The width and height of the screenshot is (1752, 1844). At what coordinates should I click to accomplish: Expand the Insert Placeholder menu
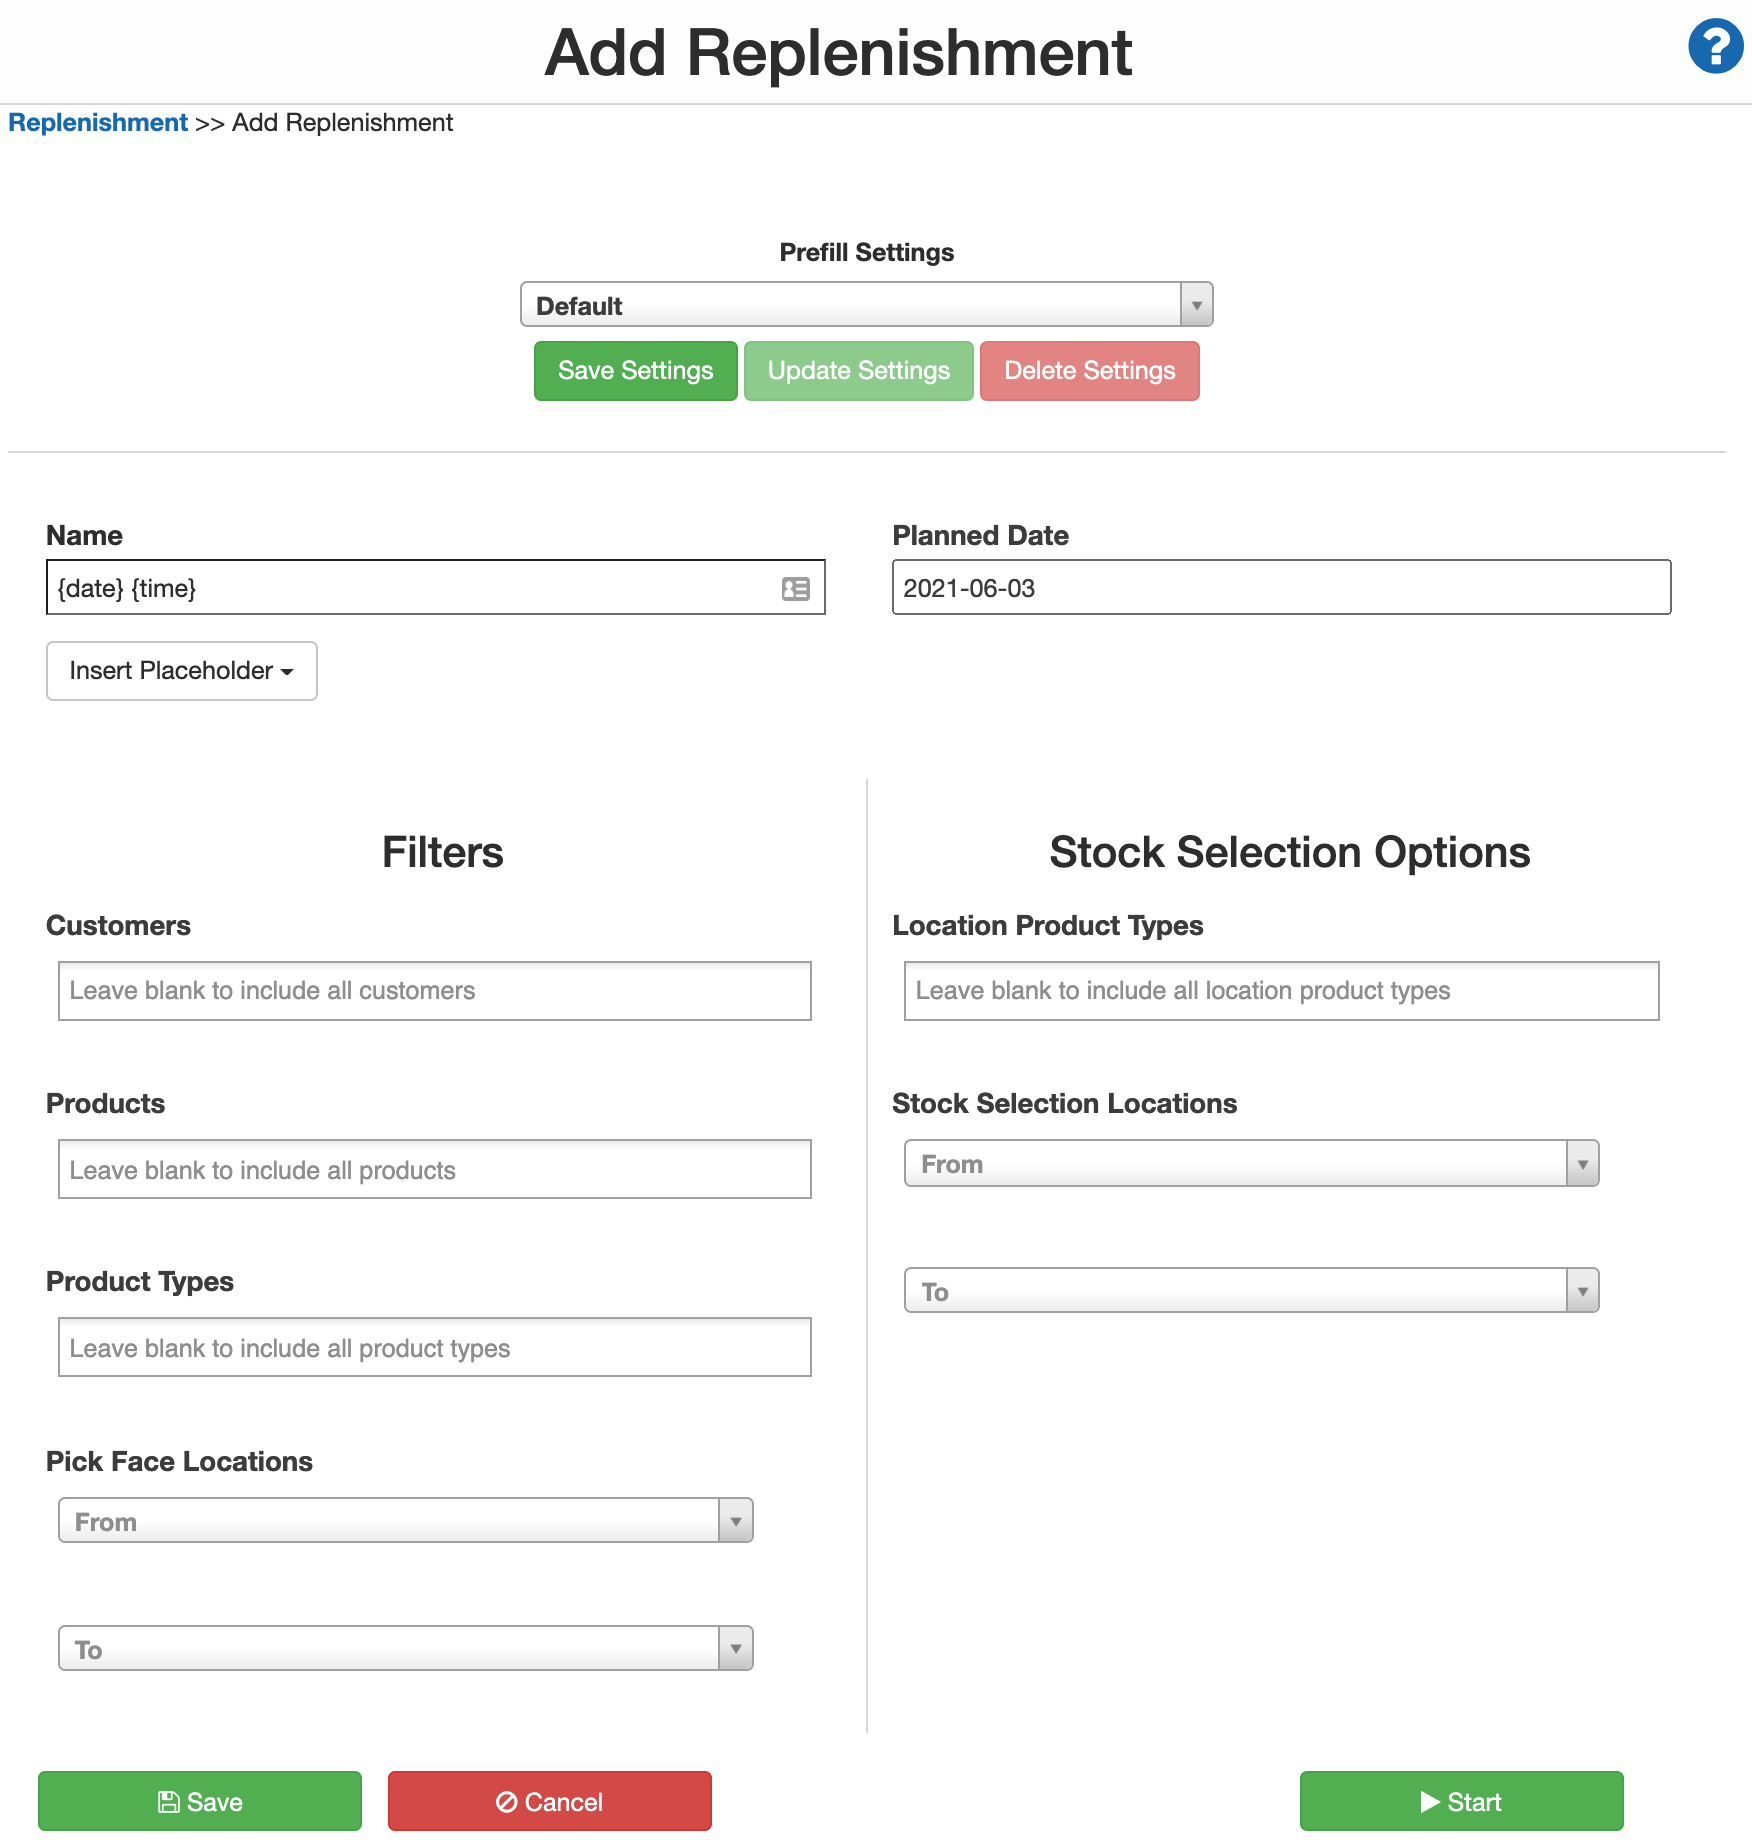[x=180, y=671]
